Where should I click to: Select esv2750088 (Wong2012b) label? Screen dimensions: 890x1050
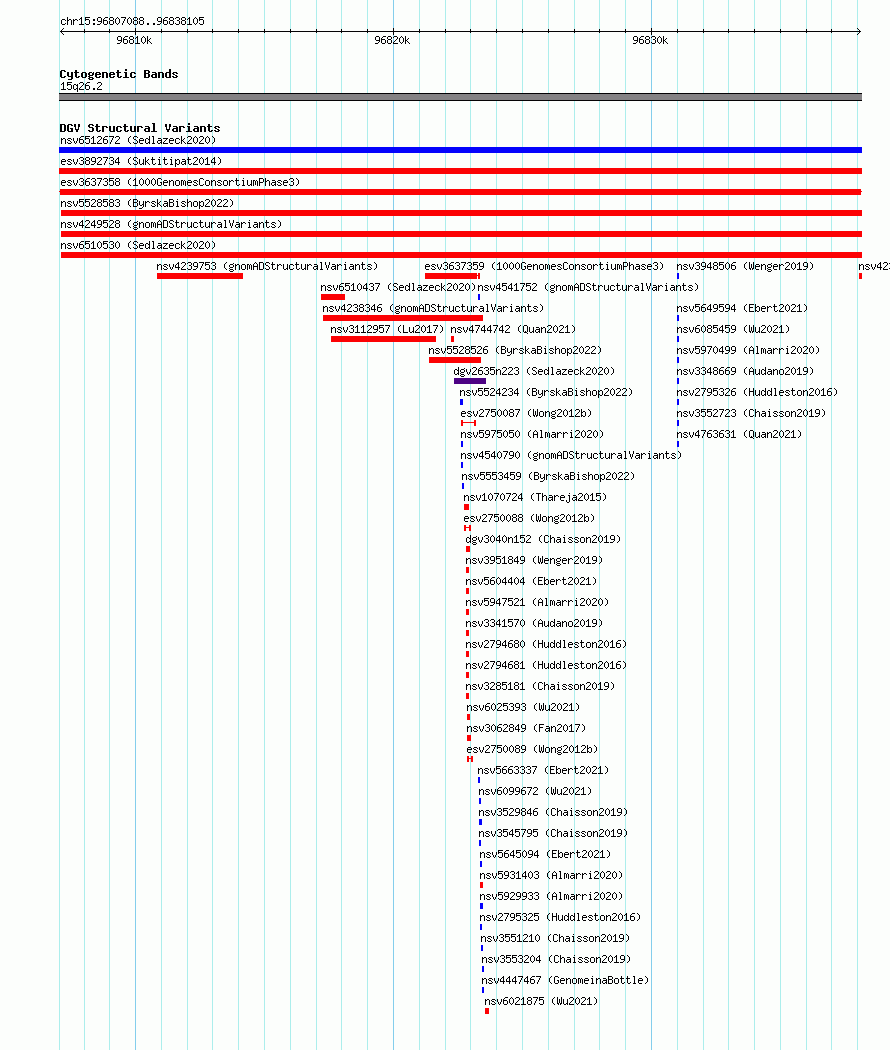click(x=529, y=519)
